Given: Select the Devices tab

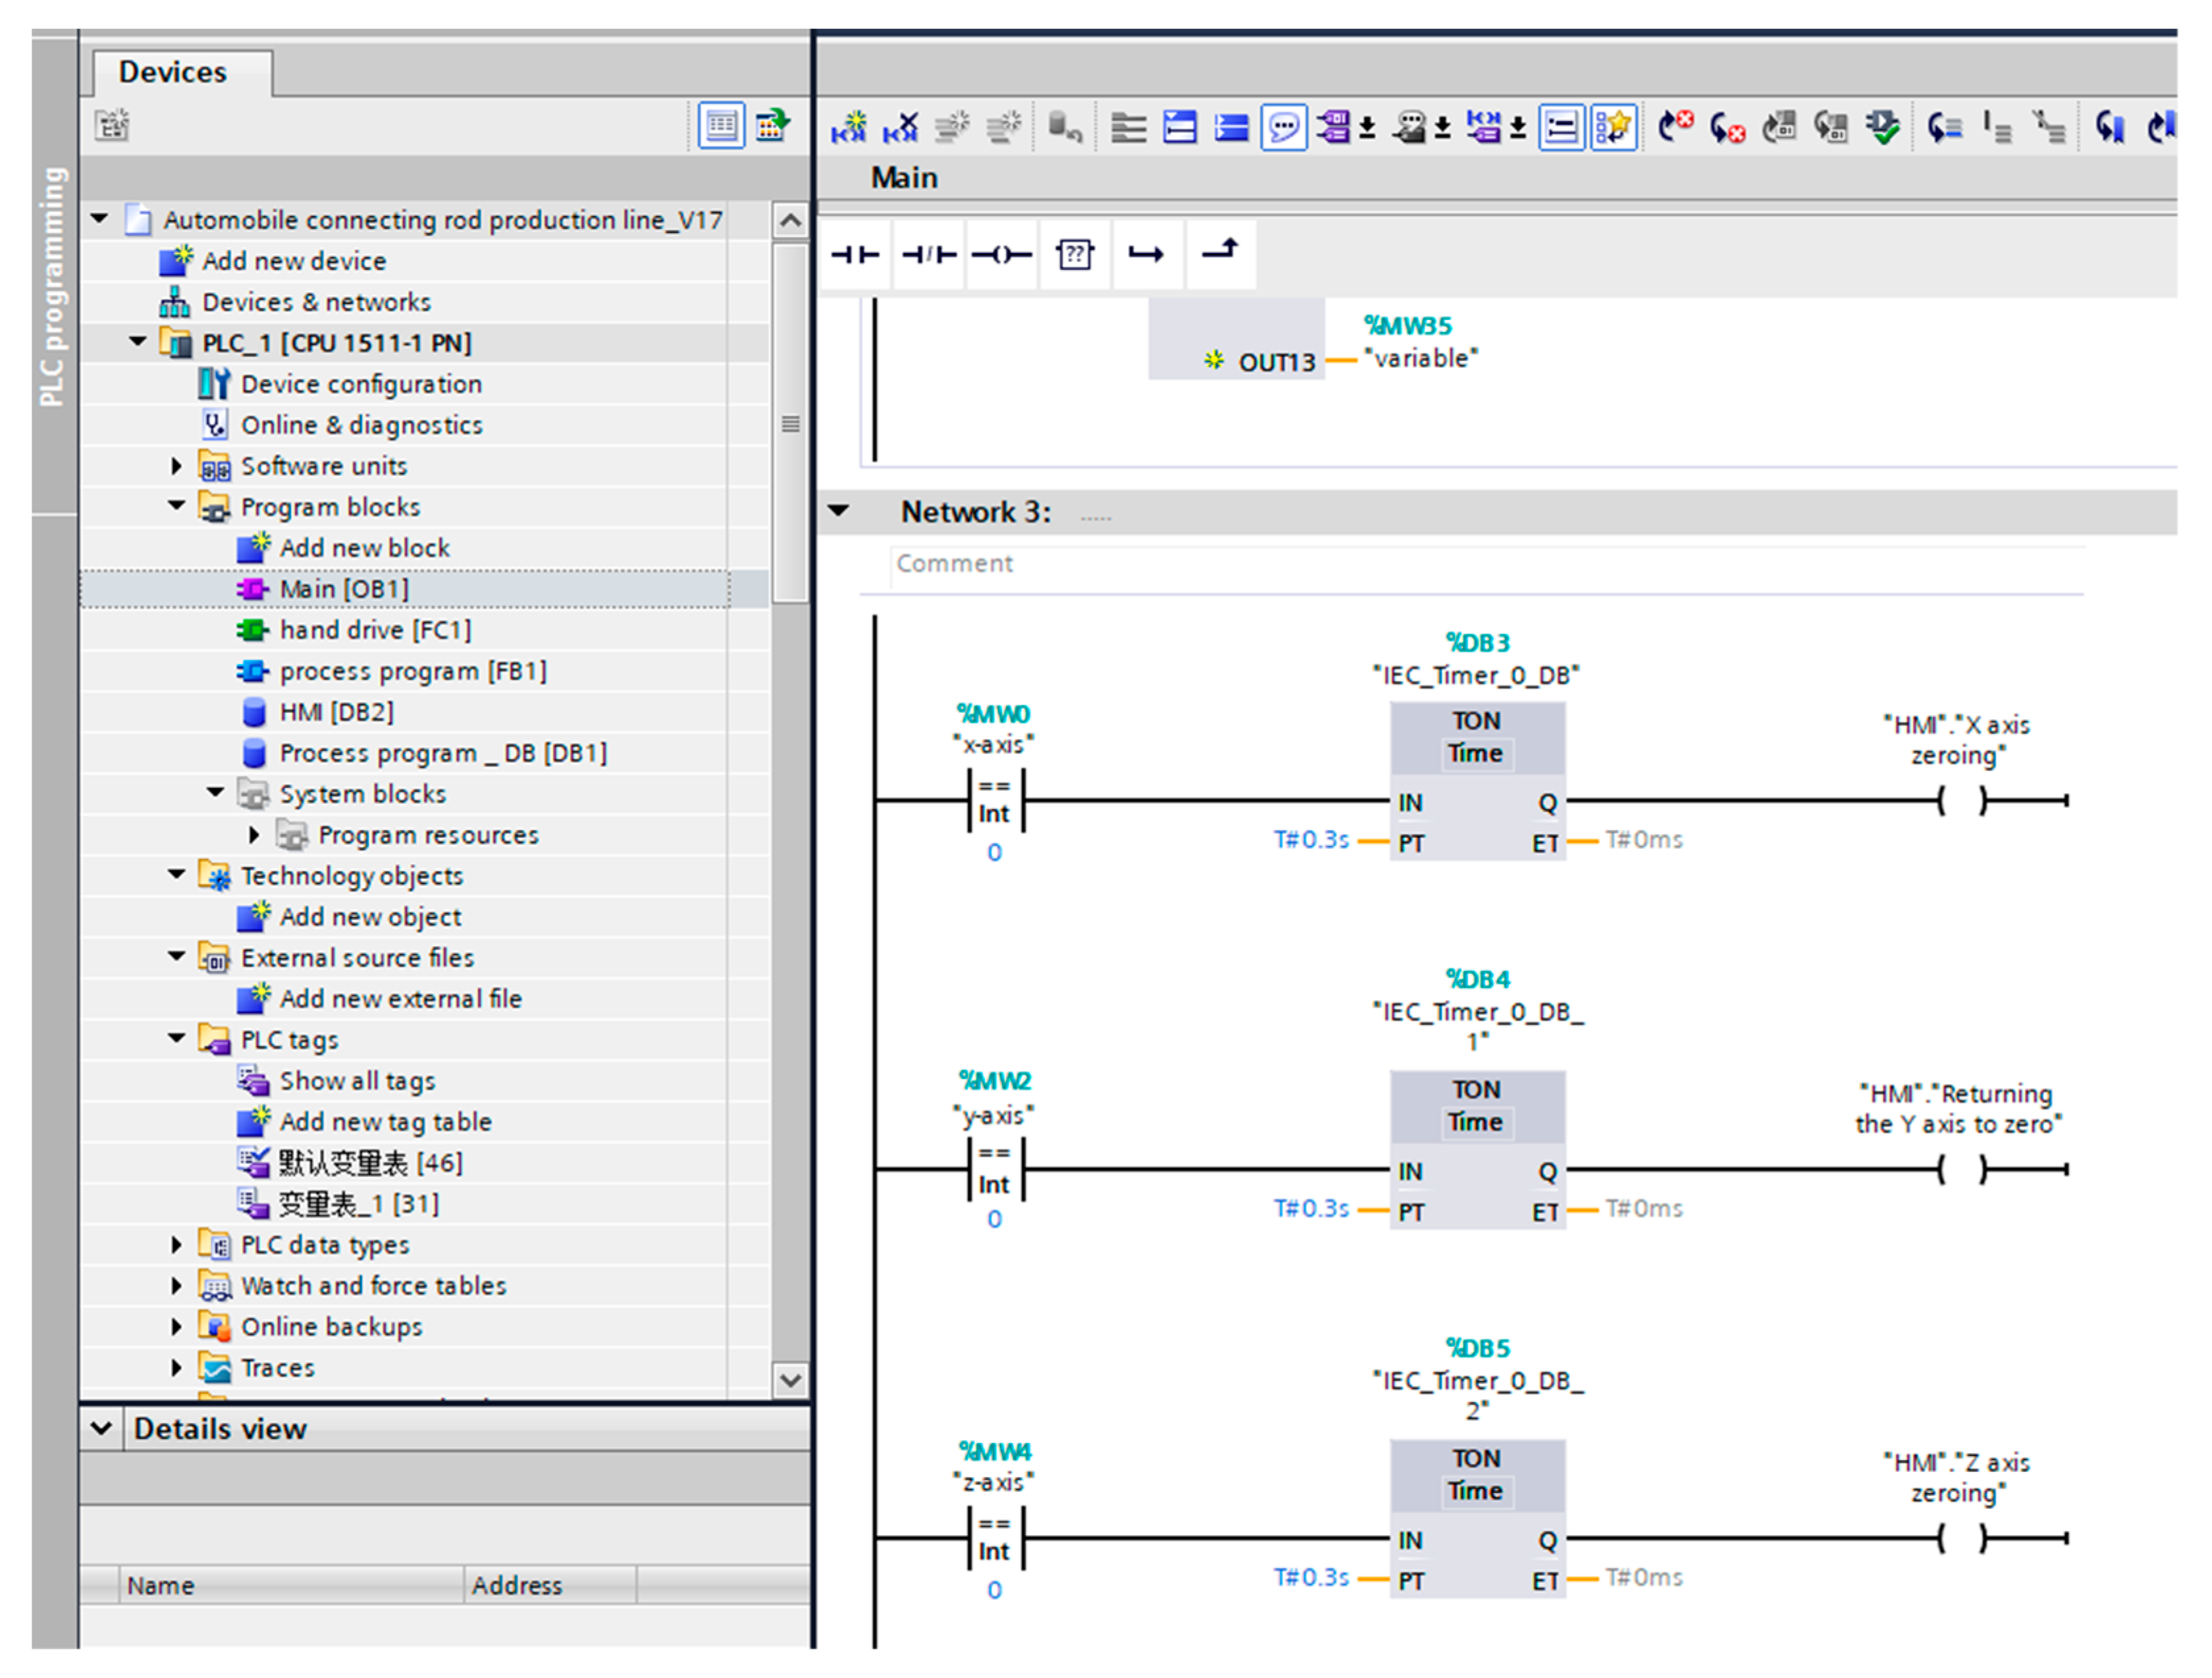Looking at the screenshot, I should click(173, 72).
